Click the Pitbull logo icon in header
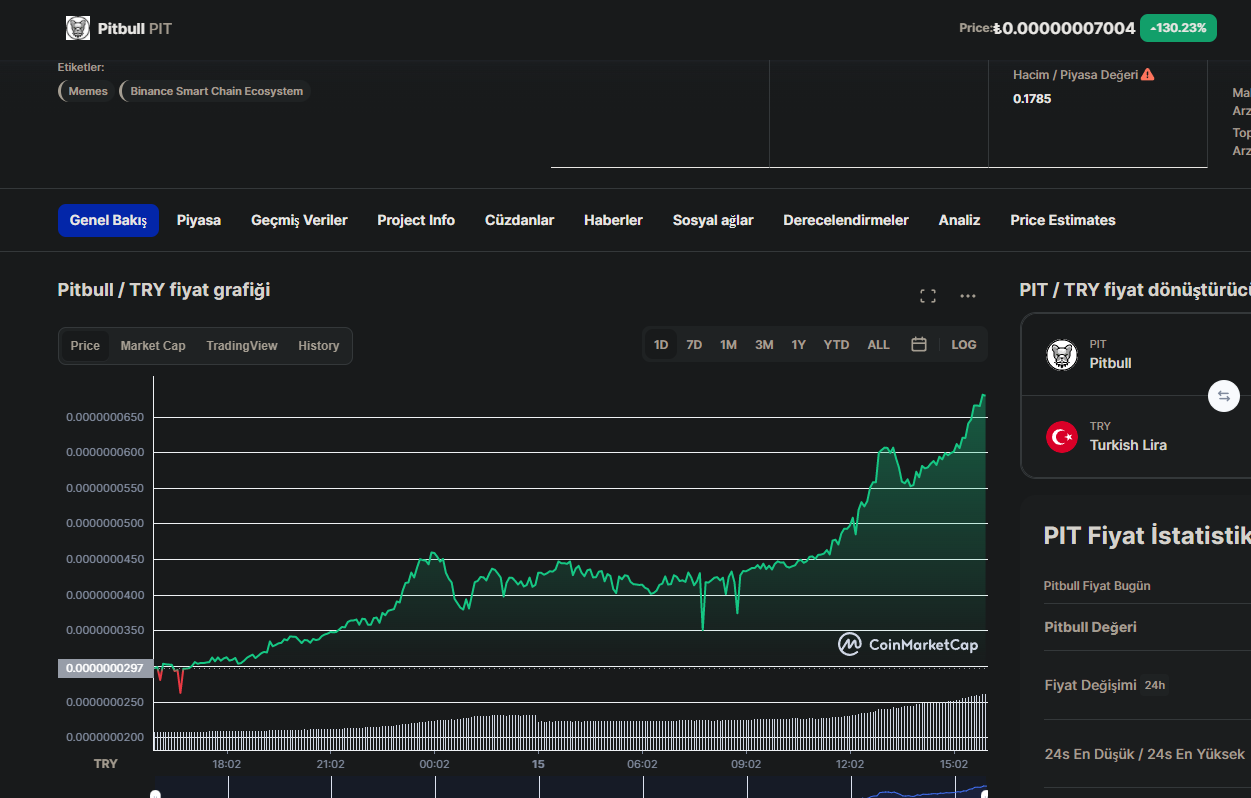Image resolution: width=1251 pixels, height=798 pixels. click(78, 28)
